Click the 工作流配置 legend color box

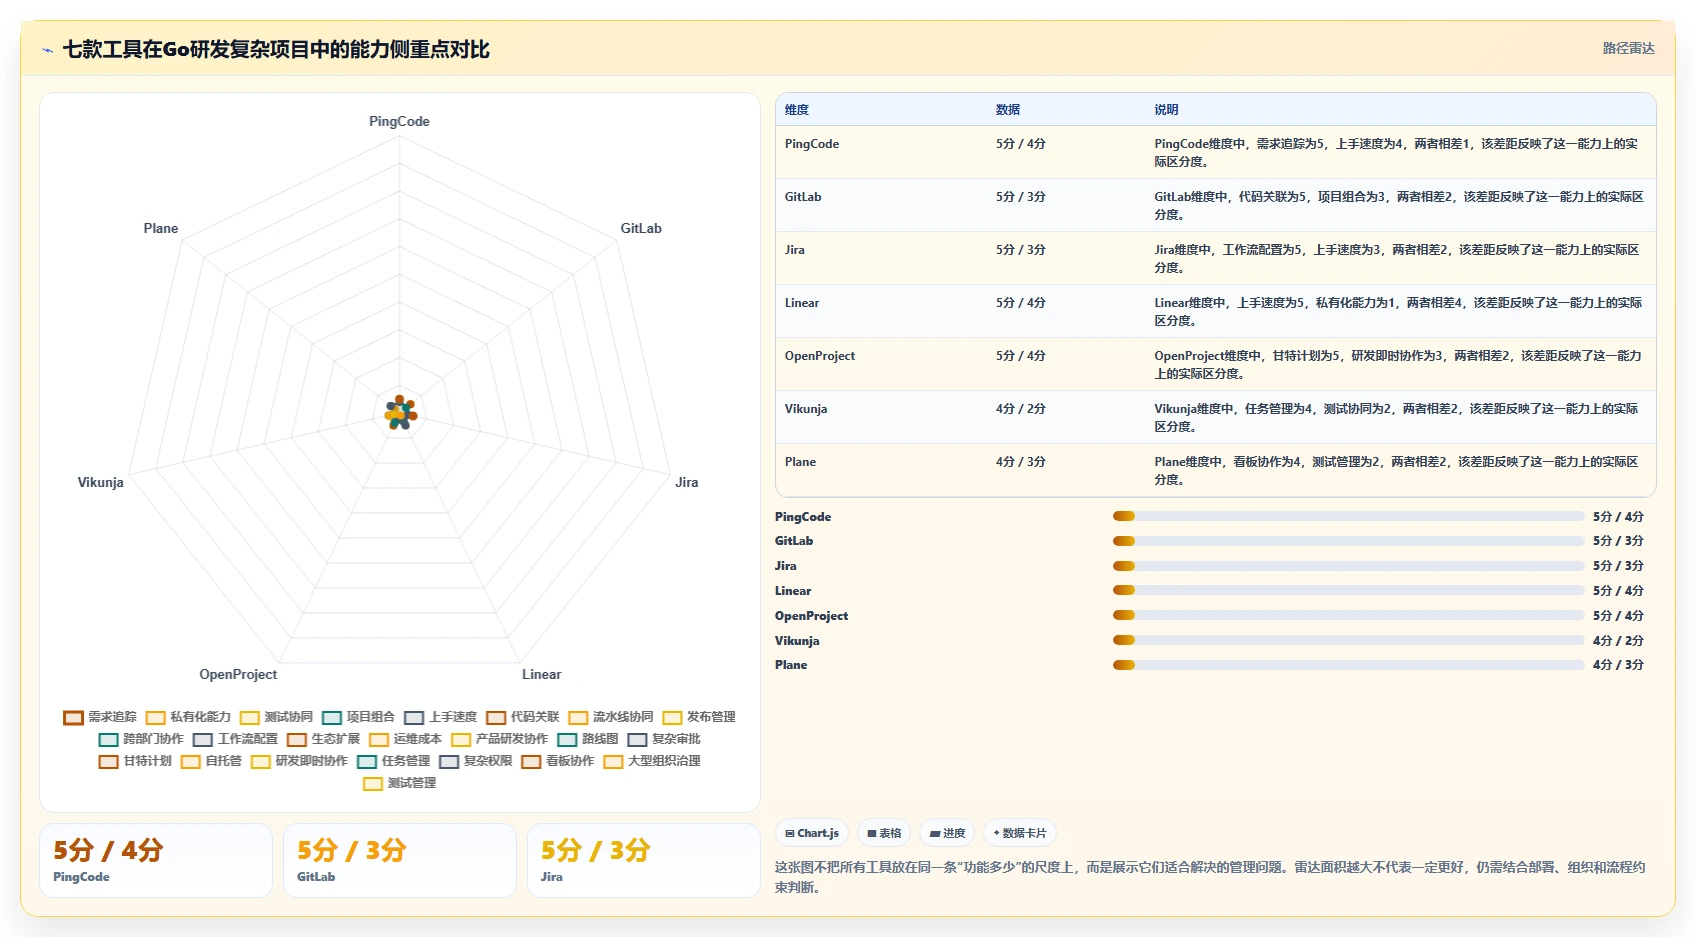[x=203, y=739]
